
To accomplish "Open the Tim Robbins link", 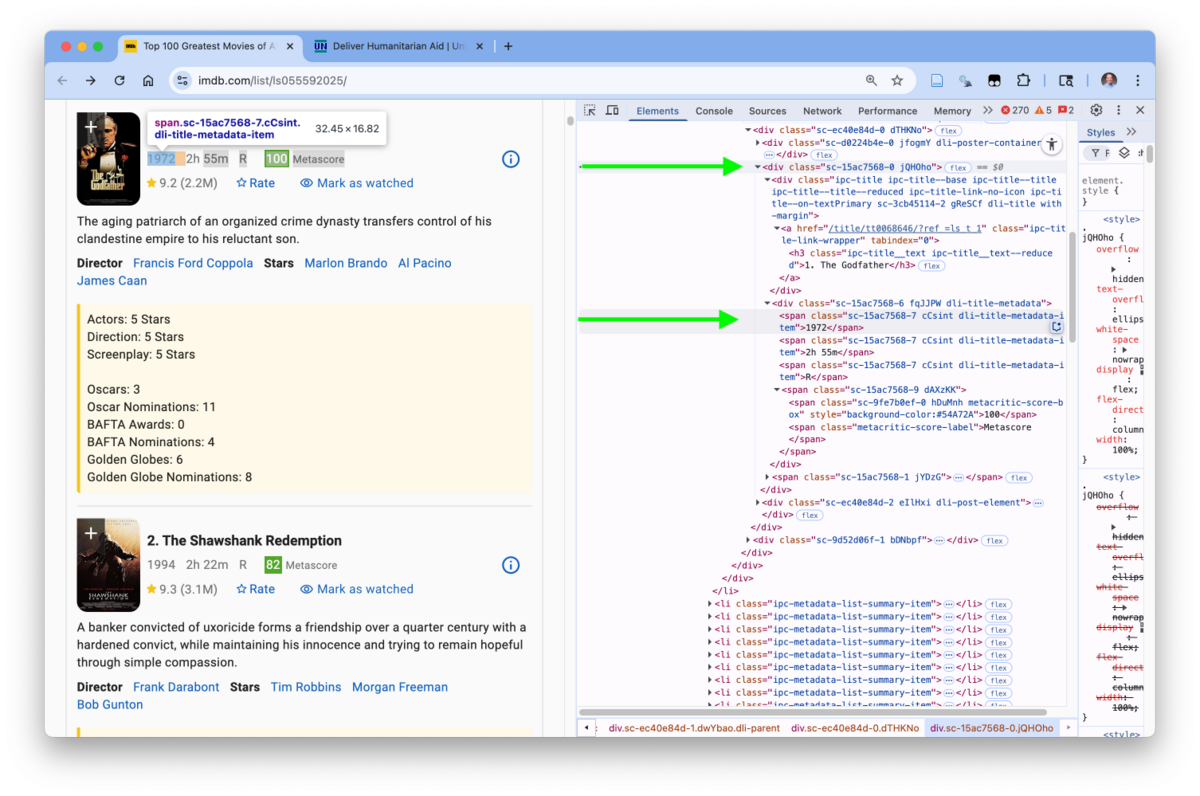I will (306, 687).
